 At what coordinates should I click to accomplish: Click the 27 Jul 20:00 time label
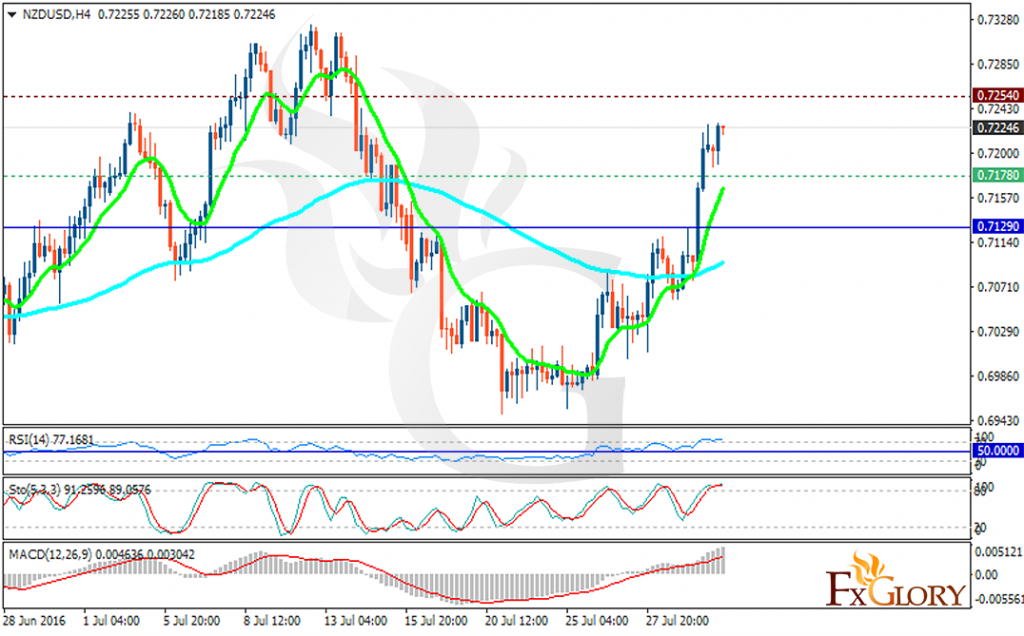coord(677,620)
